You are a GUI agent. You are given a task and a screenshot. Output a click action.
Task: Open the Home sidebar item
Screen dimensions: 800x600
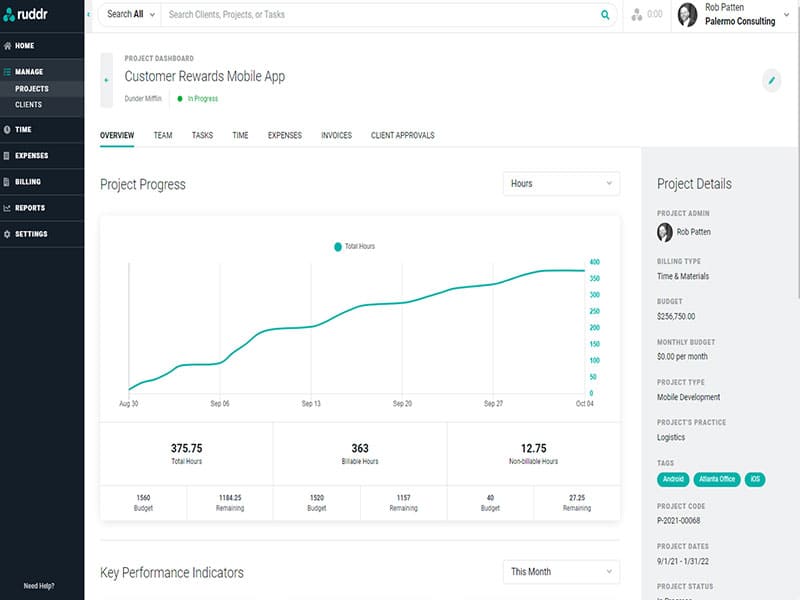24,46
